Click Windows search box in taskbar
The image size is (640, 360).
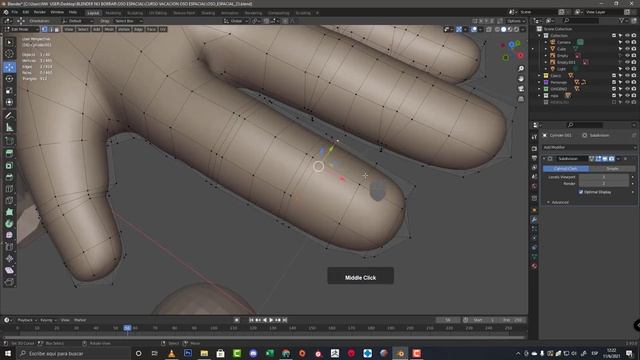tap(73, 353)
